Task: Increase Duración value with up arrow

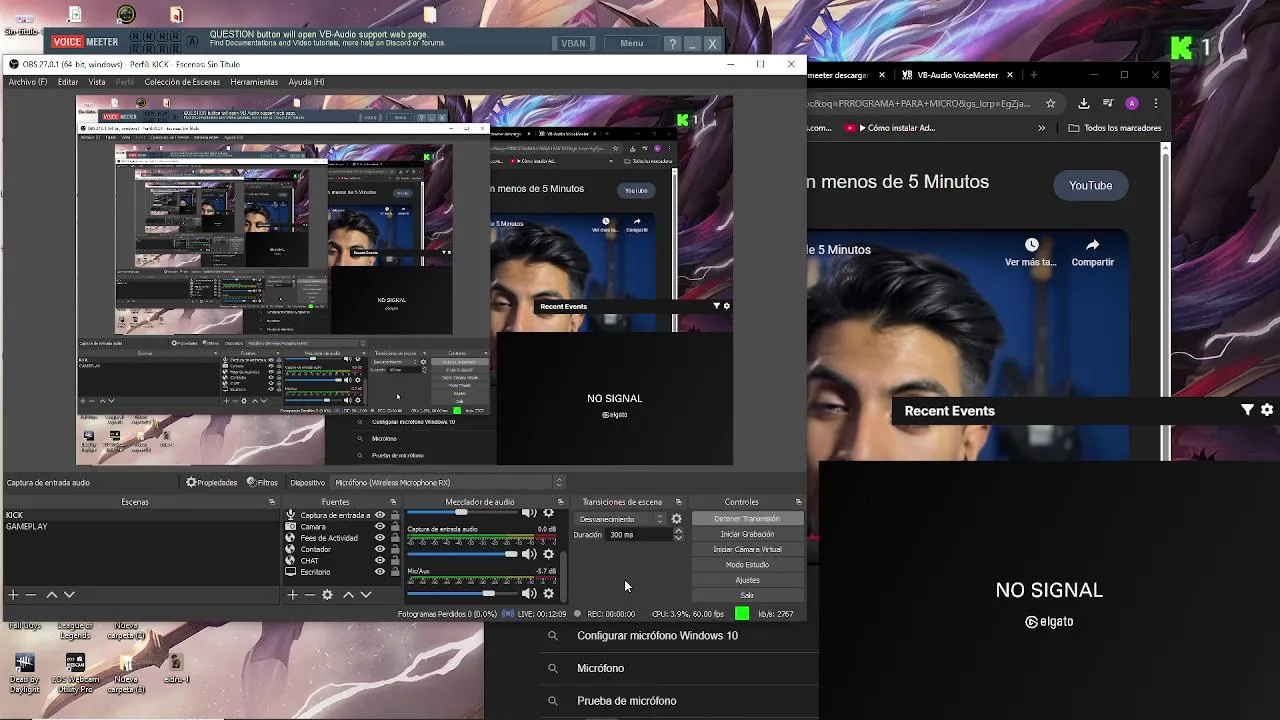Action: coord(679,531)
